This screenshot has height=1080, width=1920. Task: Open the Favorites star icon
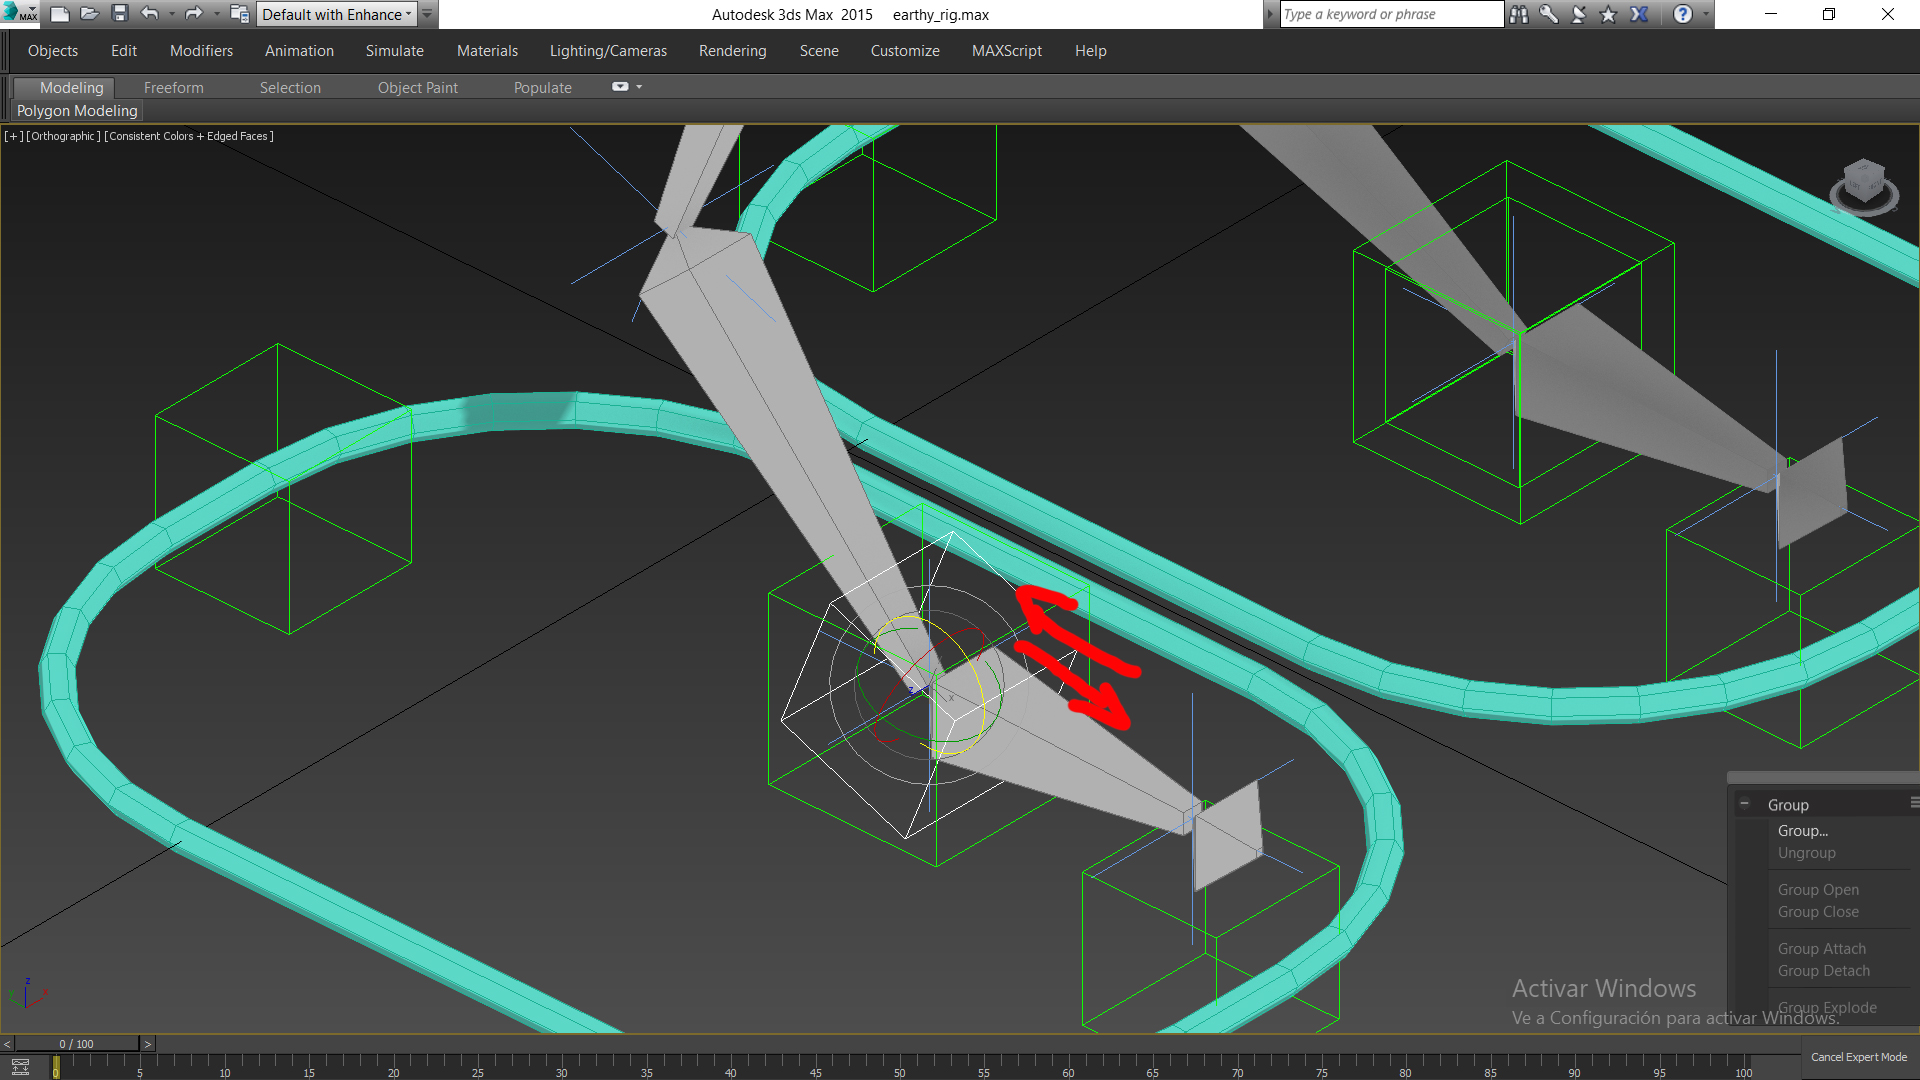1608,14
